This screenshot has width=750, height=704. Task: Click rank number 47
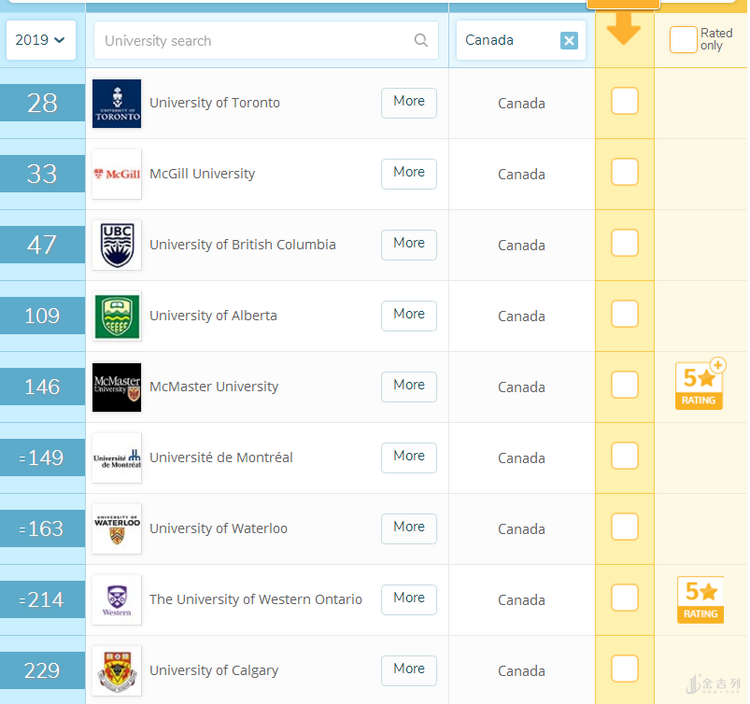click(x=42, y=245)
